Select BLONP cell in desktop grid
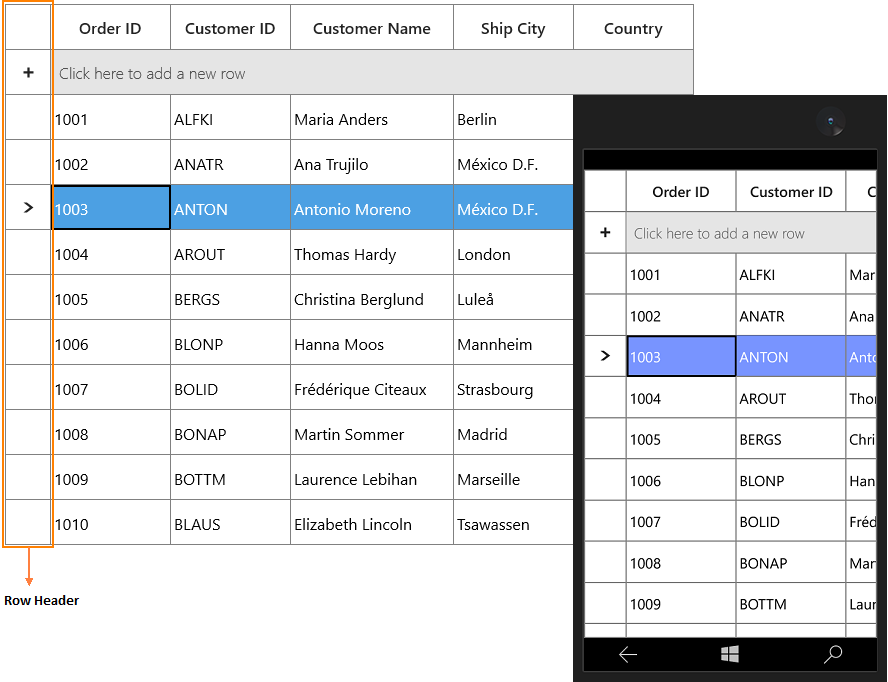 coord(230,342)
